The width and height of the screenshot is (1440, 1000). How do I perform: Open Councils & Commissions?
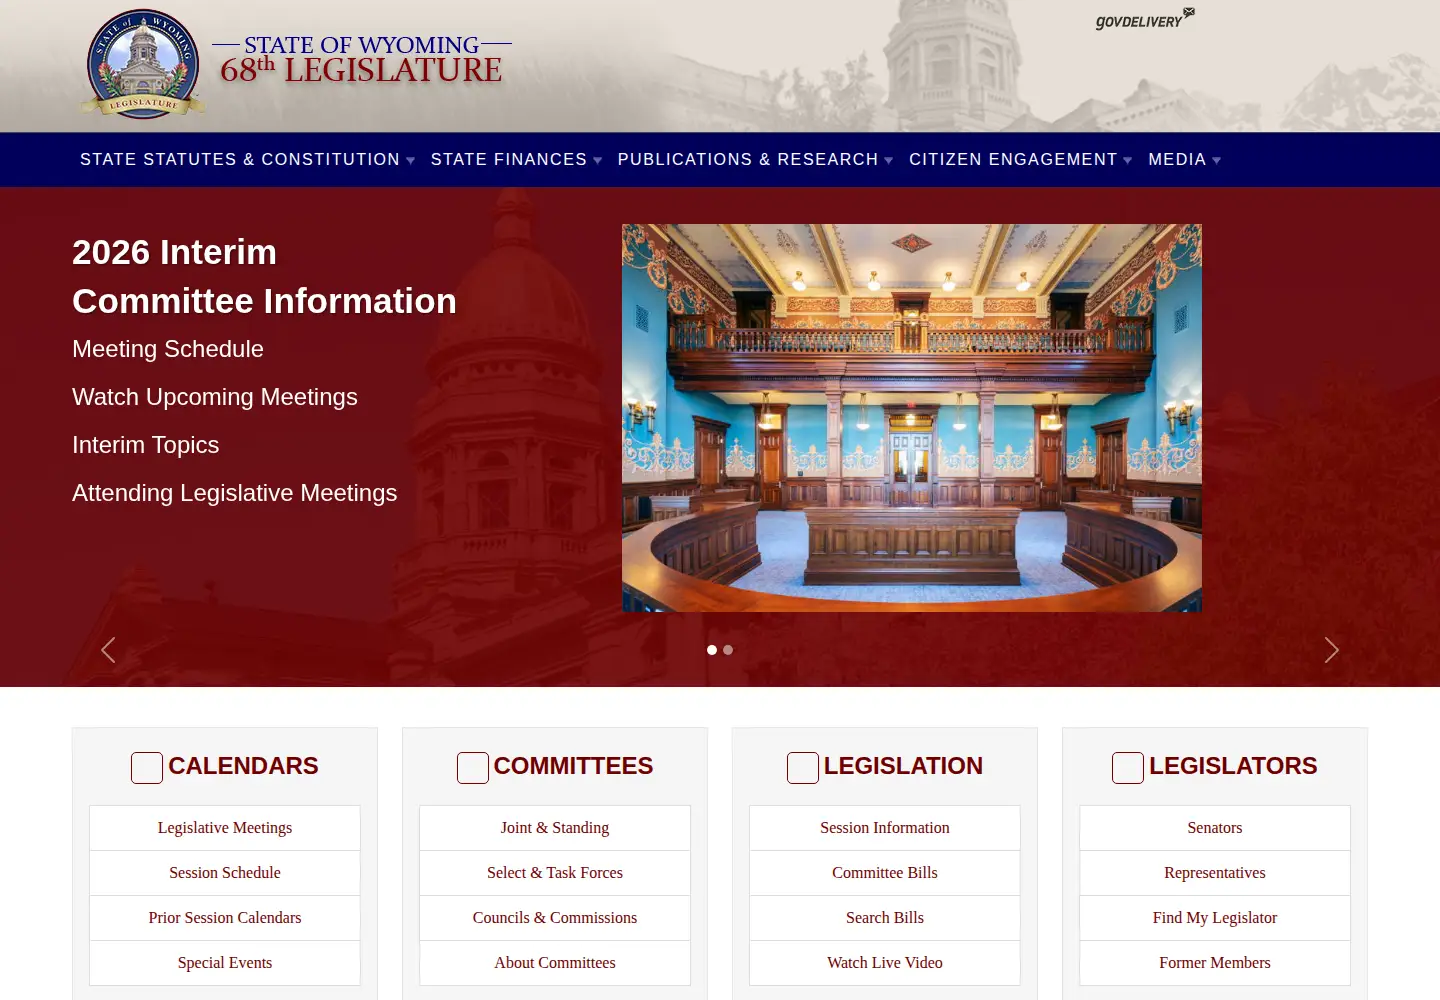point(555,918)
